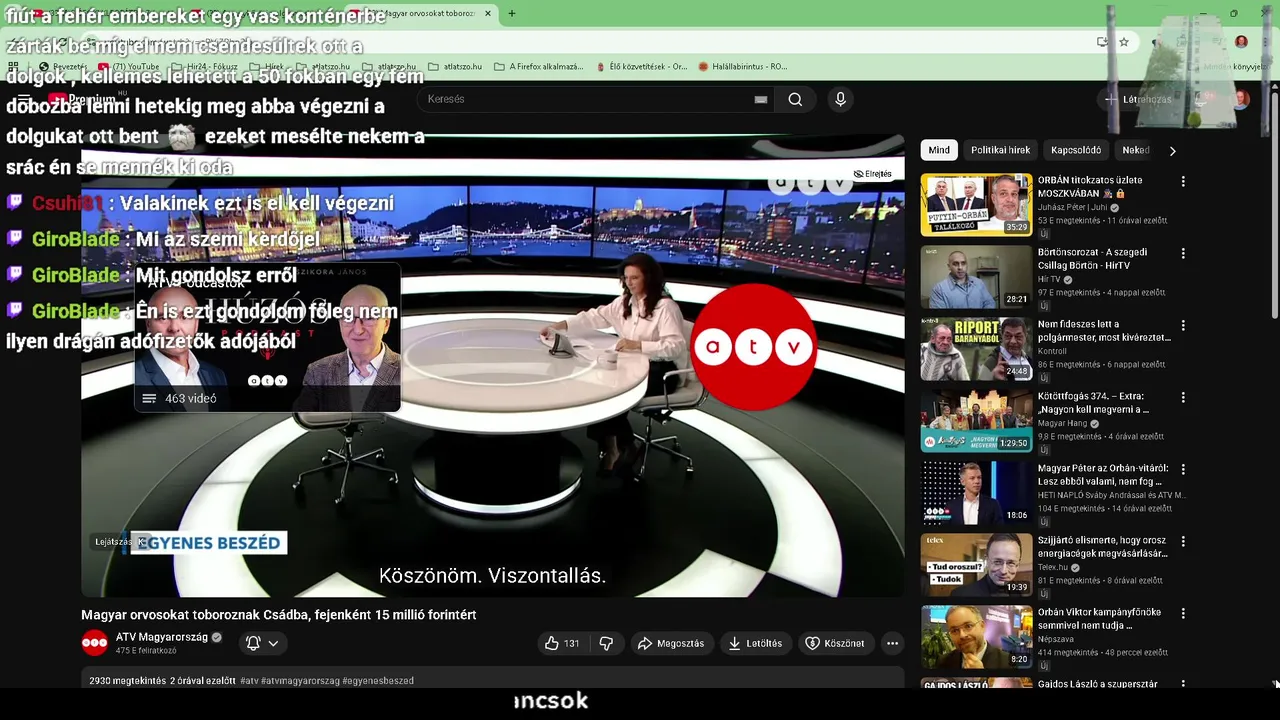The height and width of the screenshot is (720, 1280).
Task: Start voice search with the microphone
Action: pyautogui.click(x=840, y=99)
